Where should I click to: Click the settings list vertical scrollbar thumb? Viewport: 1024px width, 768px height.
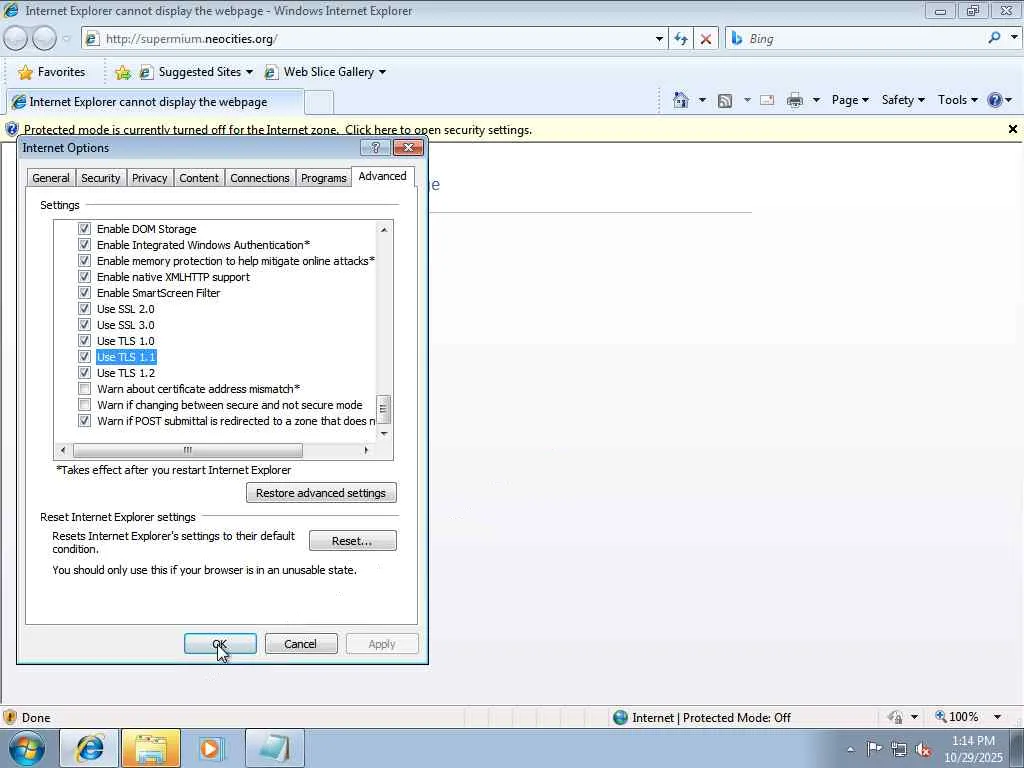(383, 409)
